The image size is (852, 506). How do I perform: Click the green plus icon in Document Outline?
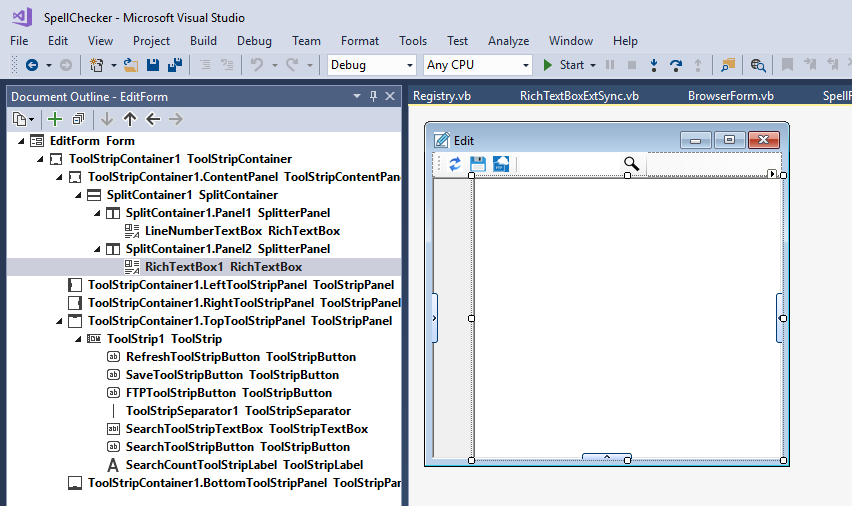tap(55, 119)
